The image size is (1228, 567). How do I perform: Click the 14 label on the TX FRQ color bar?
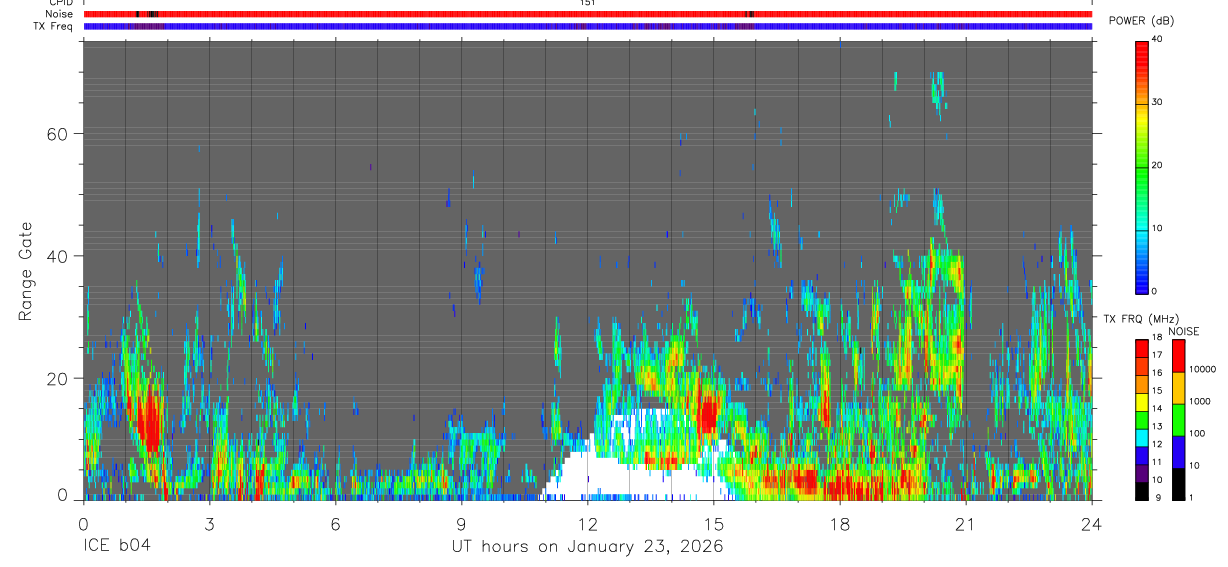(x=1157, y=408)
